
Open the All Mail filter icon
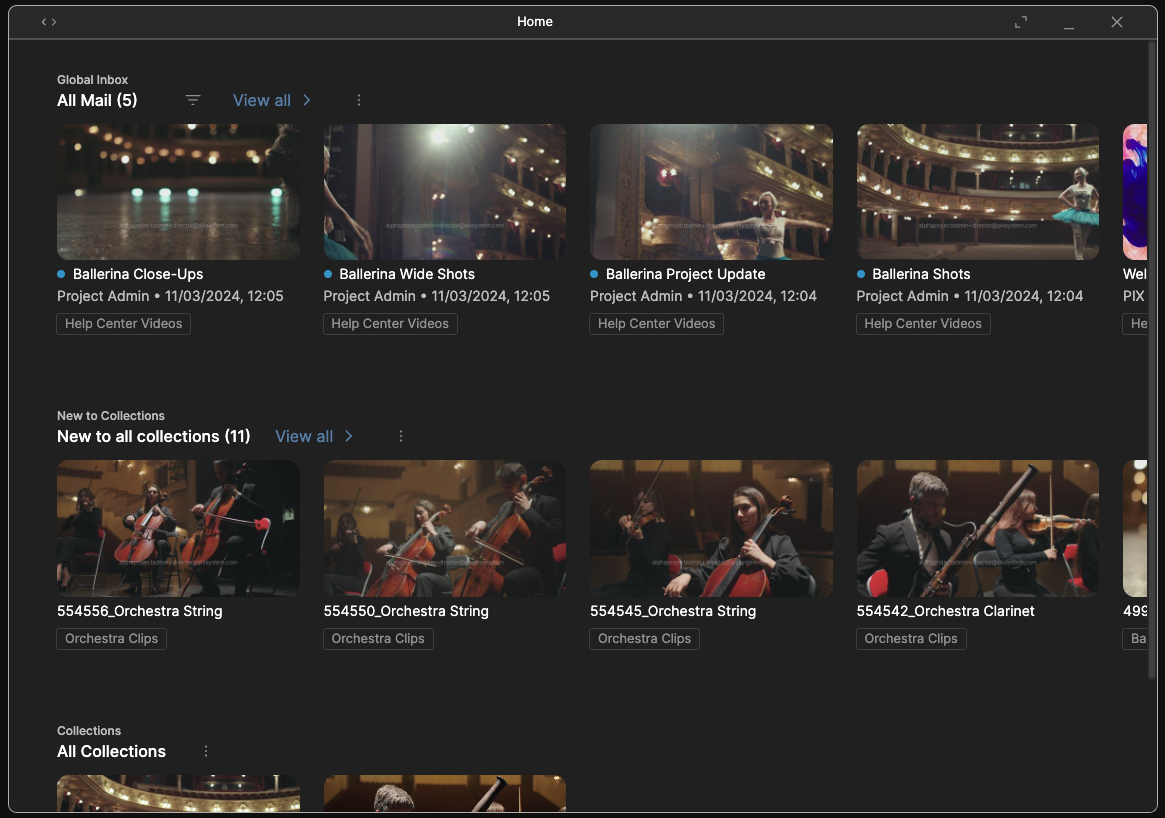click(192, 100)
